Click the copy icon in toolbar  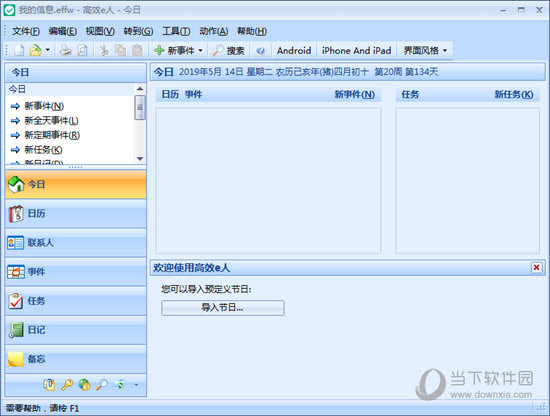(121, 51)
